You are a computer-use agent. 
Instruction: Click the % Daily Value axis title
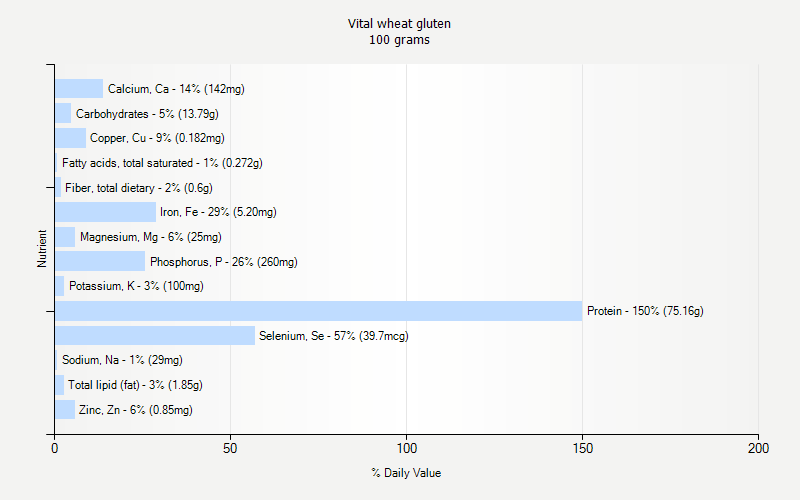pos(406,473)
